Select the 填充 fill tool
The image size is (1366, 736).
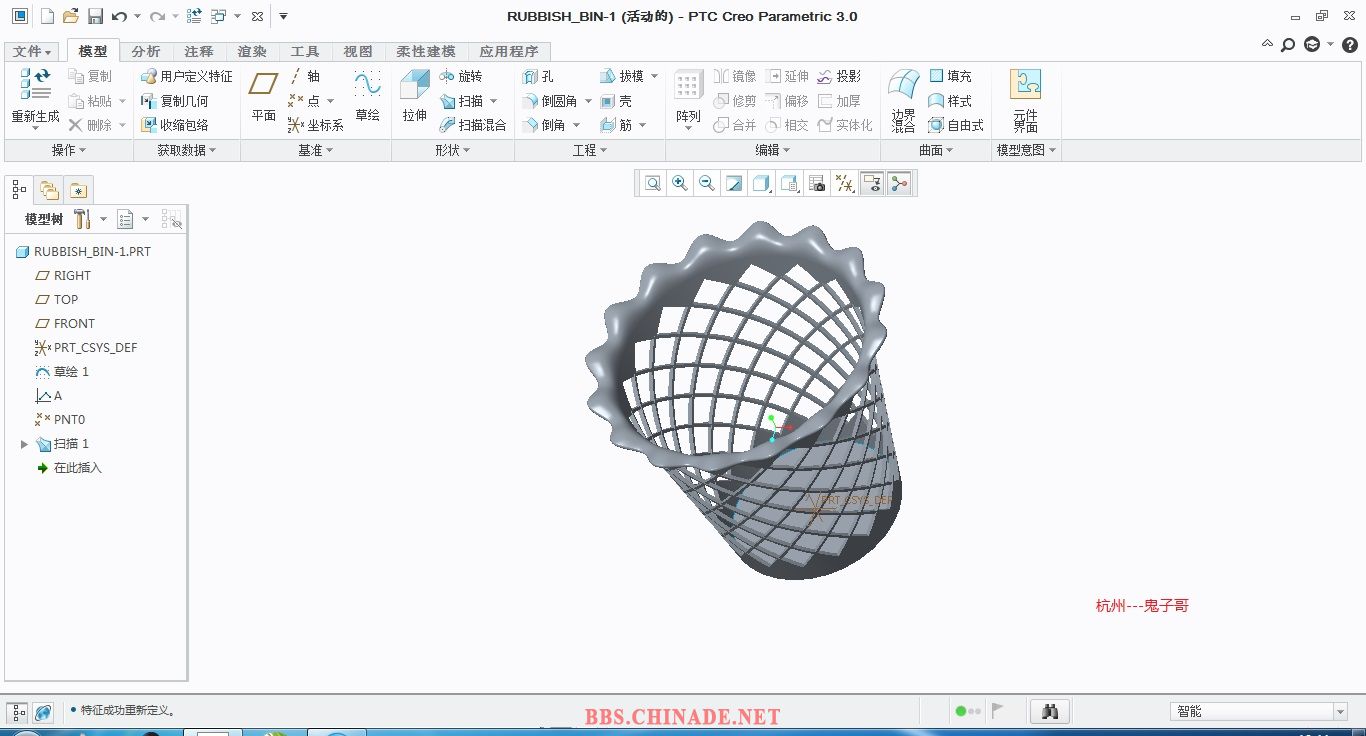pyautogui.click(x=950, y=76)
